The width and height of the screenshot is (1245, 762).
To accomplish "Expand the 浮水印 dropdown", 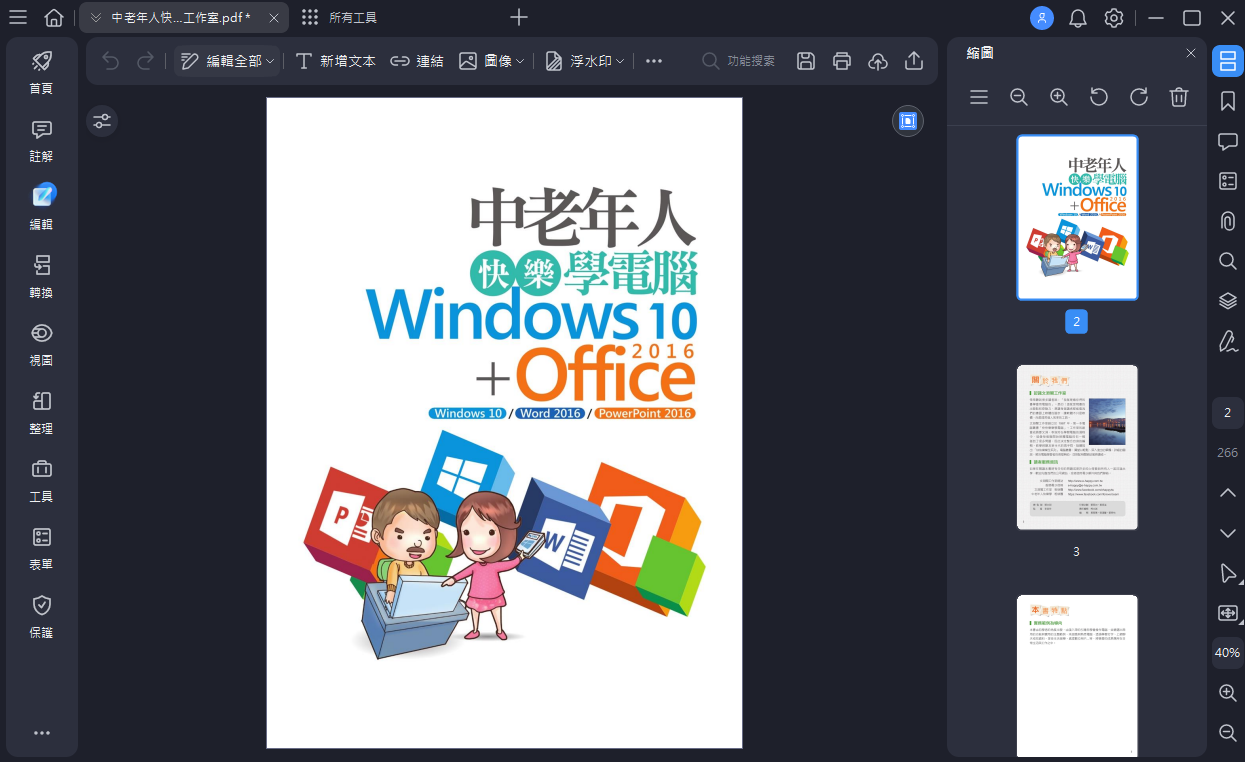I will (x=620, y=61).
